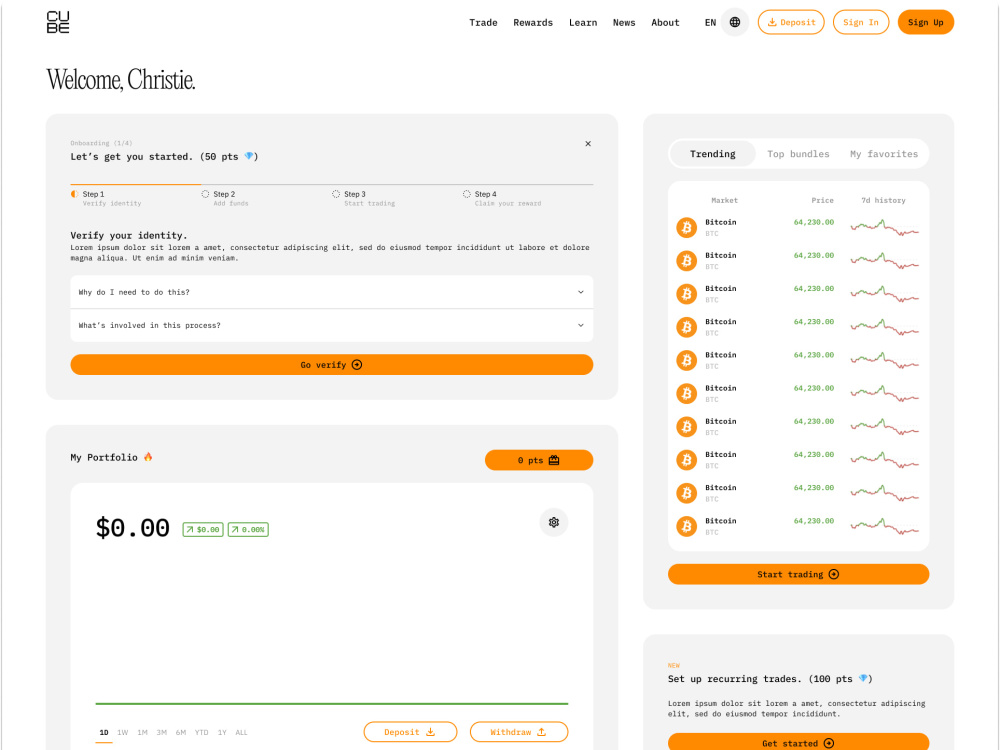Click the 0 pts rewards button
This screenshot has height=750, width=1000.
539,460
